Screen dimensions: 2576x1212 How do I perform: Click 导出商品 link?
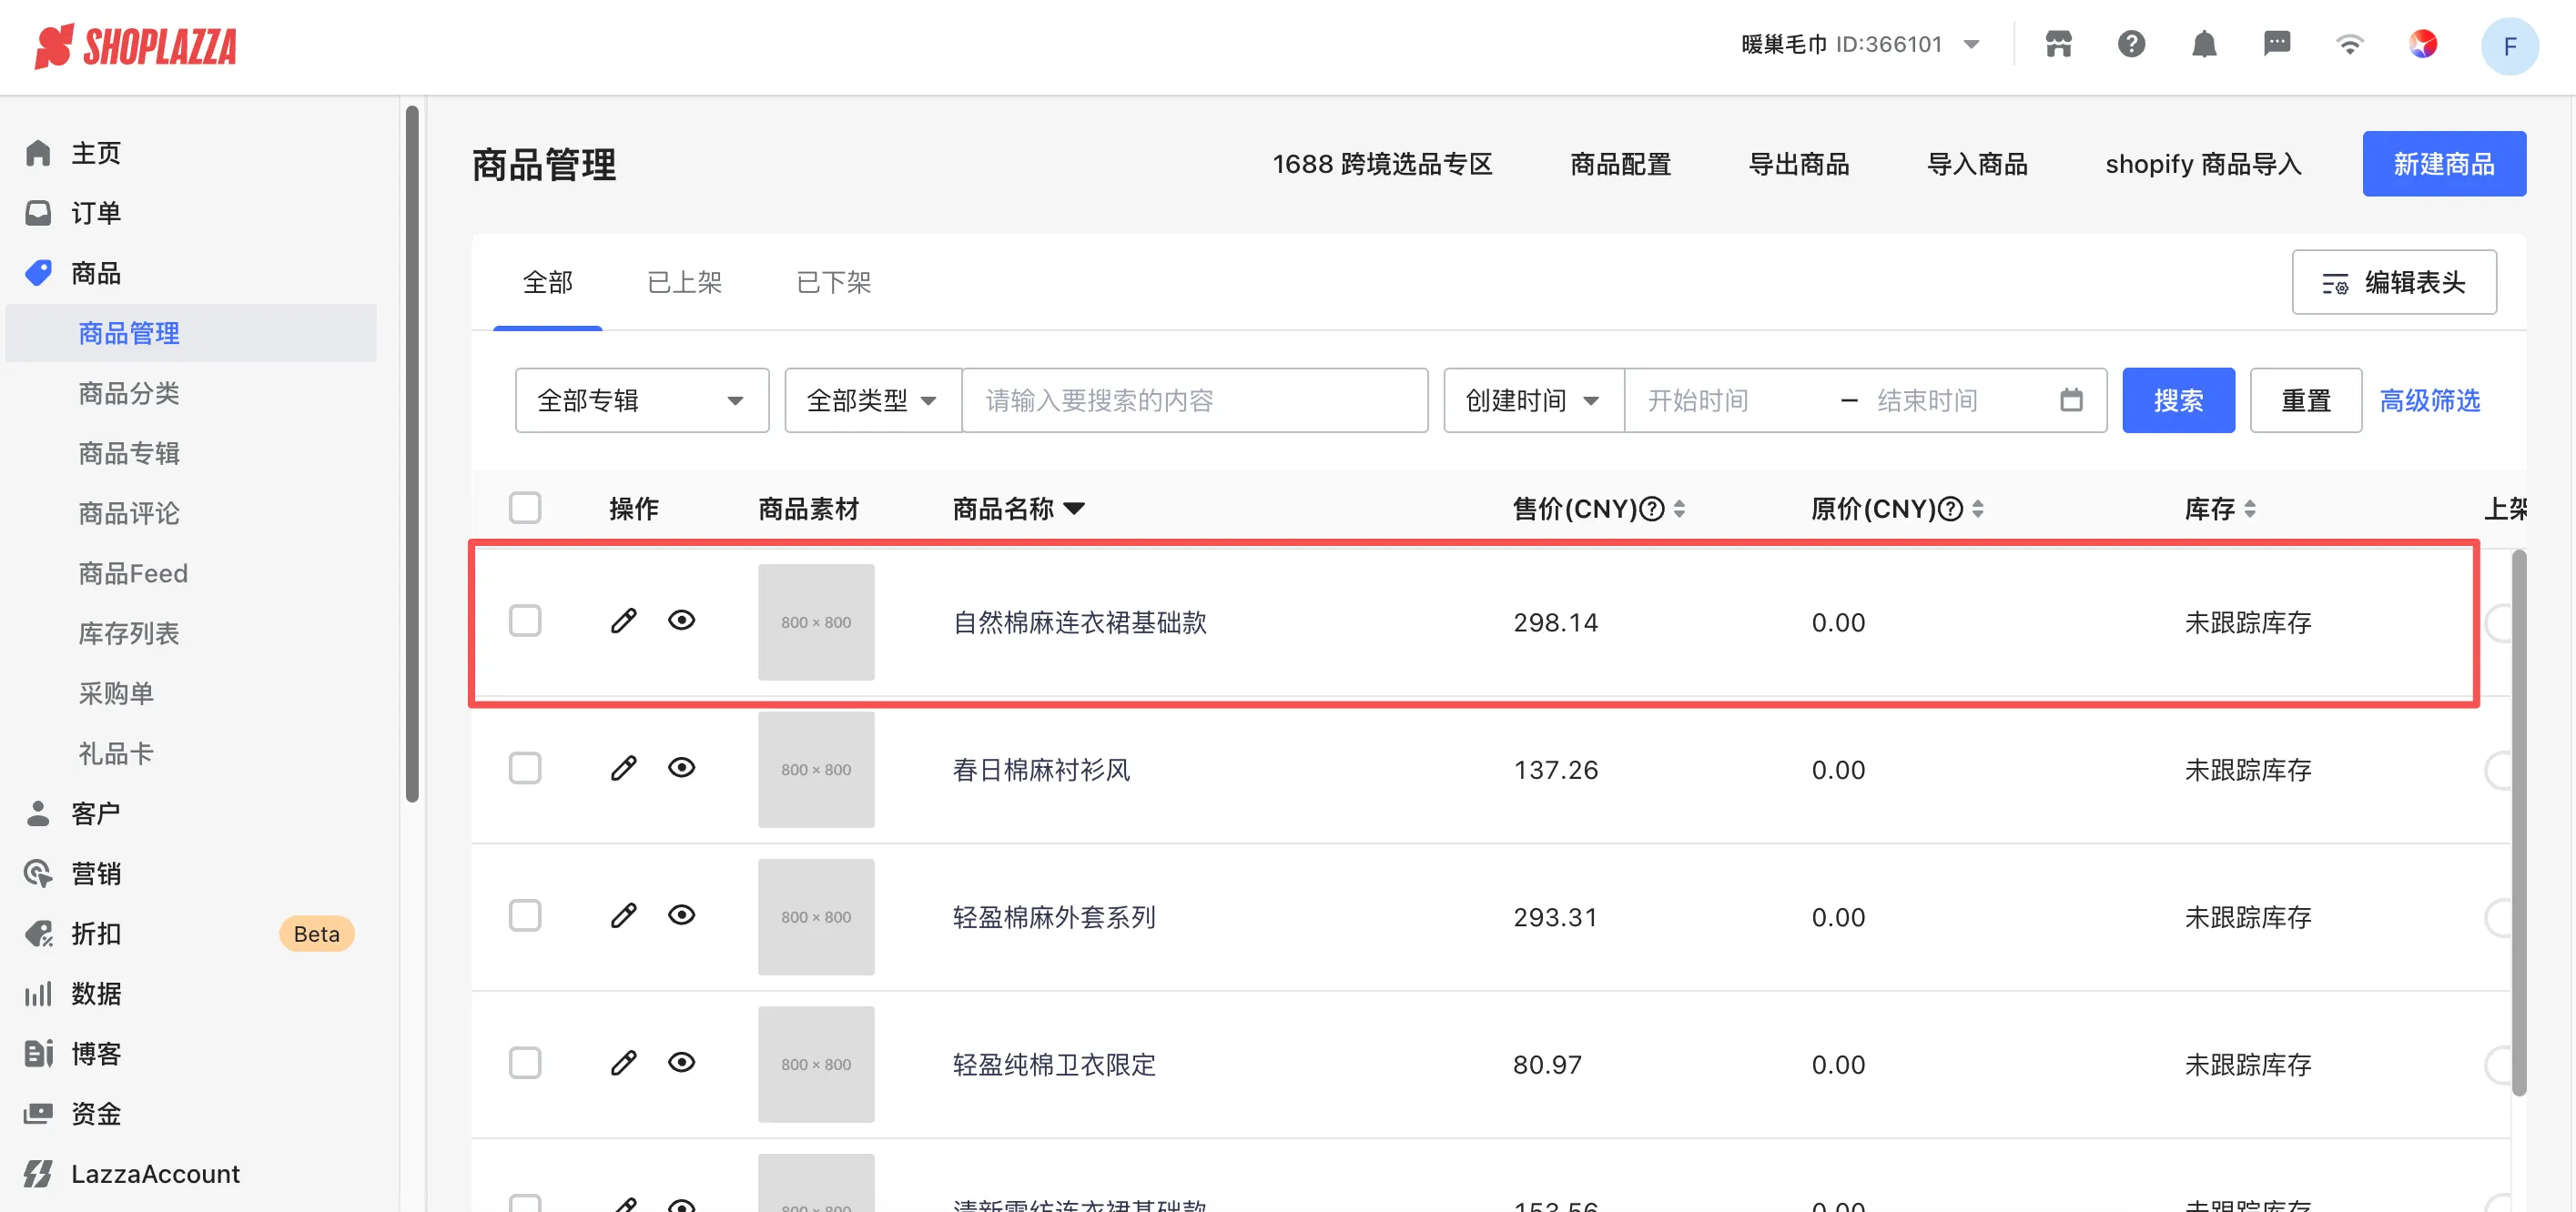pyautogui.click(x=1799, y=164)
